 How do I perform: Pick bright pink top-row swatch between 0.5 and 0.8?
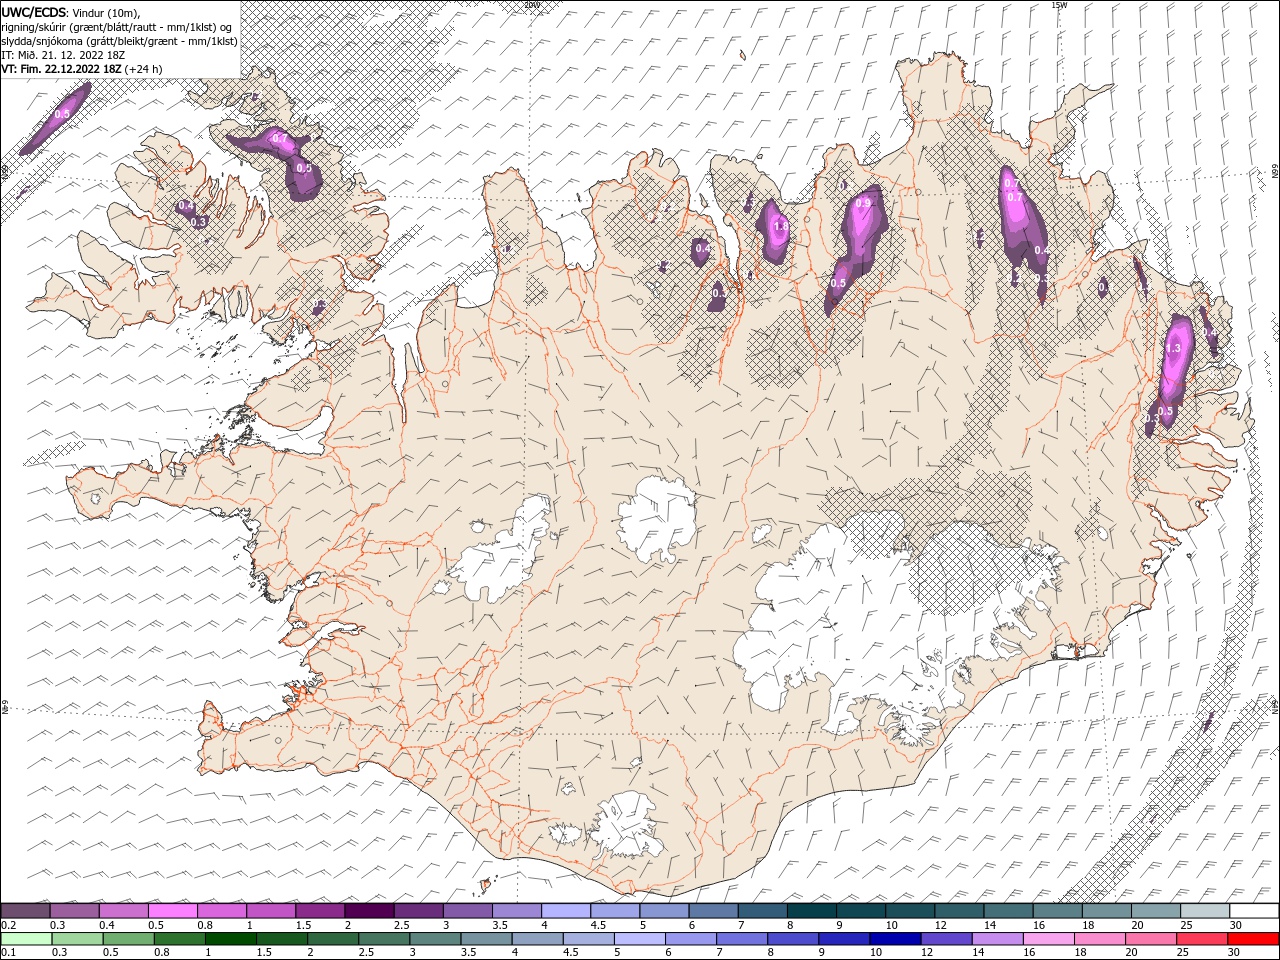tap(172, 911)
